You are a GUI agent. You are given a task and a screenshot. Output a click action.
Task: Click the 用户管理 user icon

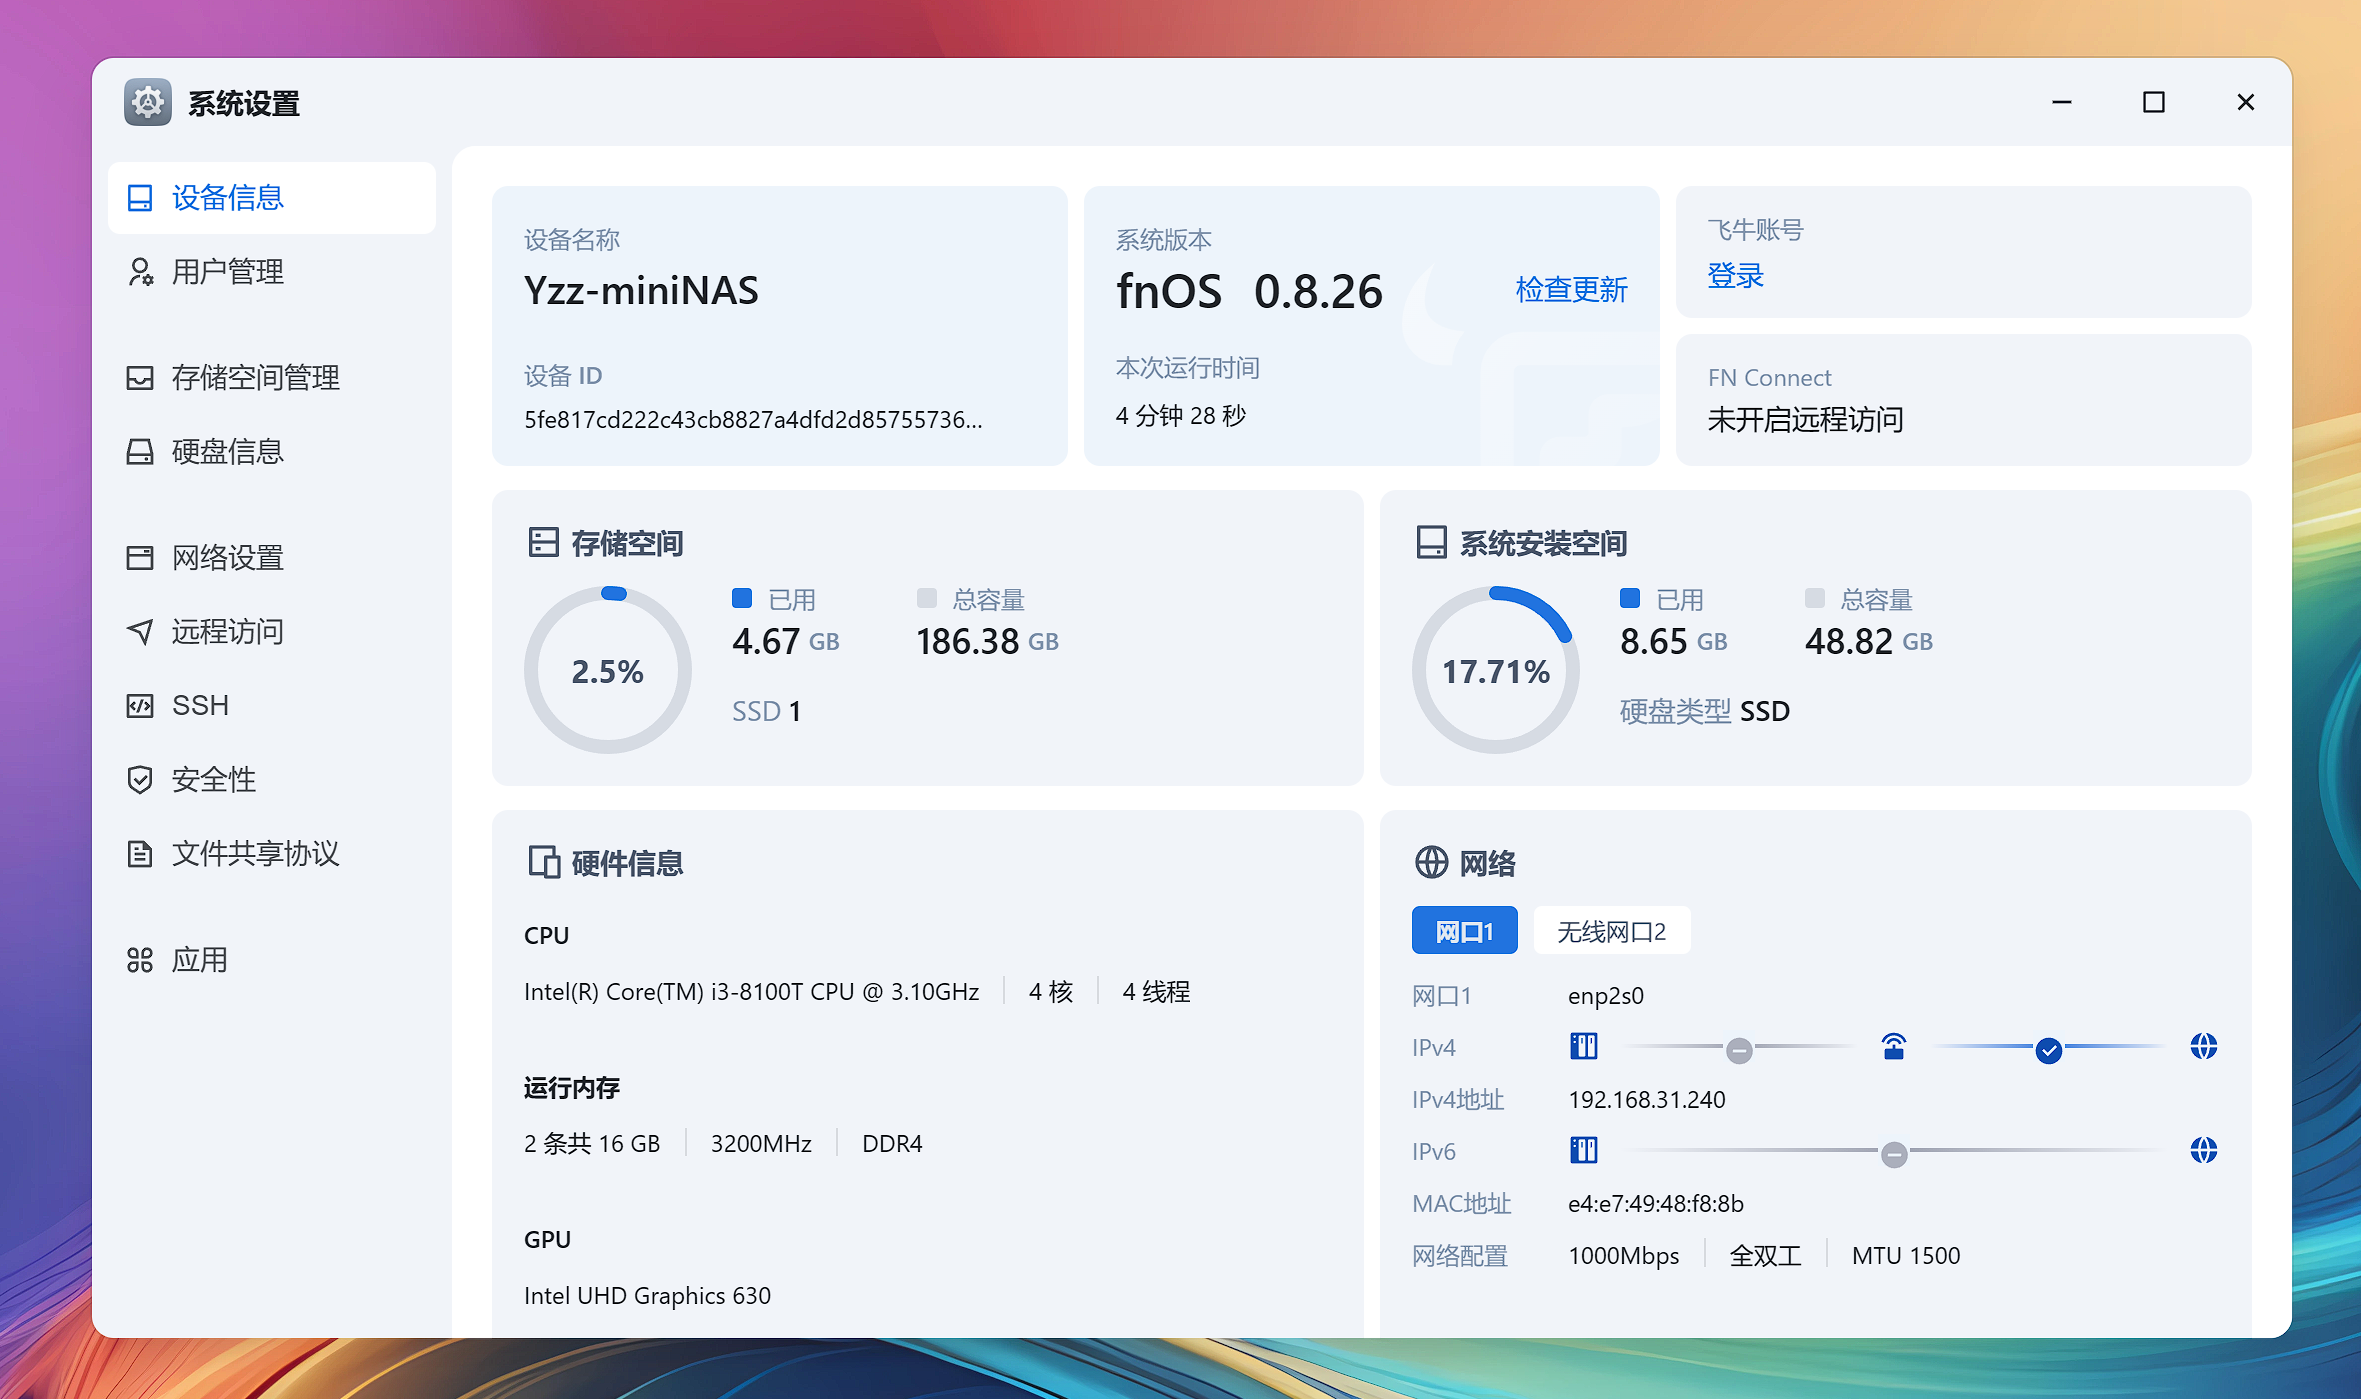140,272
